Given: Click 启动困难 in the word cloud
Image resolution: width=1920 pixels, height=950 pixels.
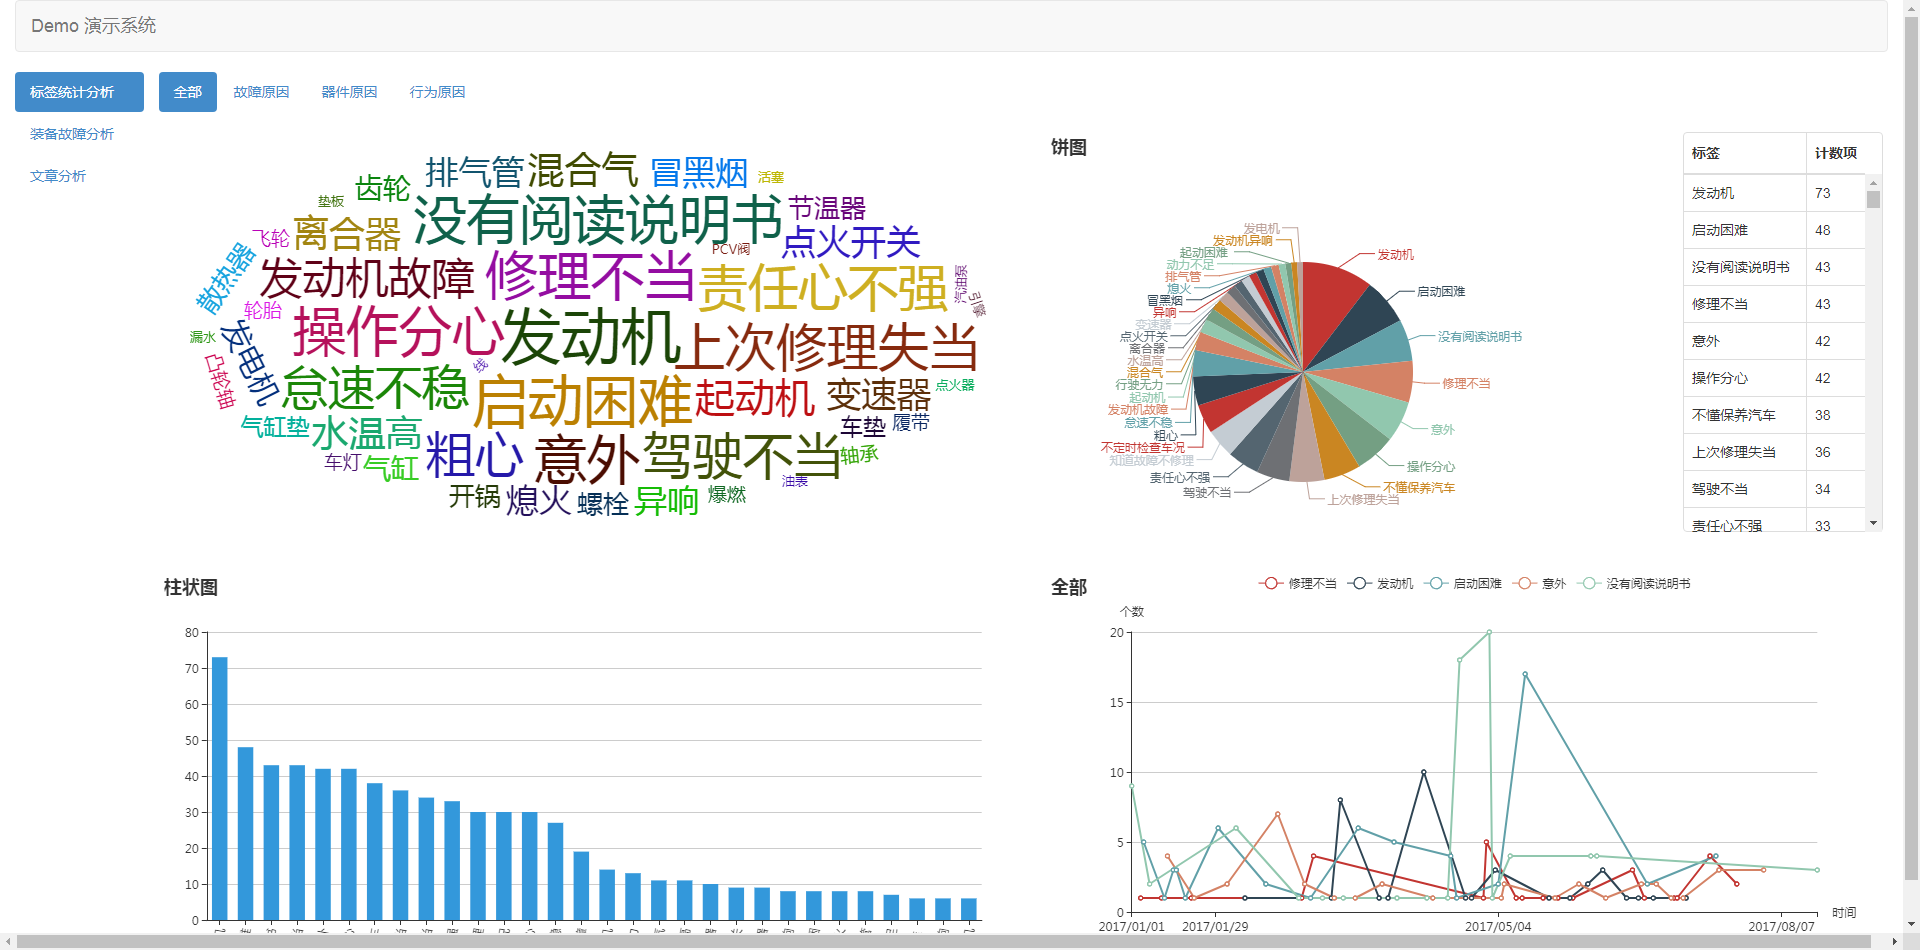Looking at the screenshot, I should (x=582, y=402).
